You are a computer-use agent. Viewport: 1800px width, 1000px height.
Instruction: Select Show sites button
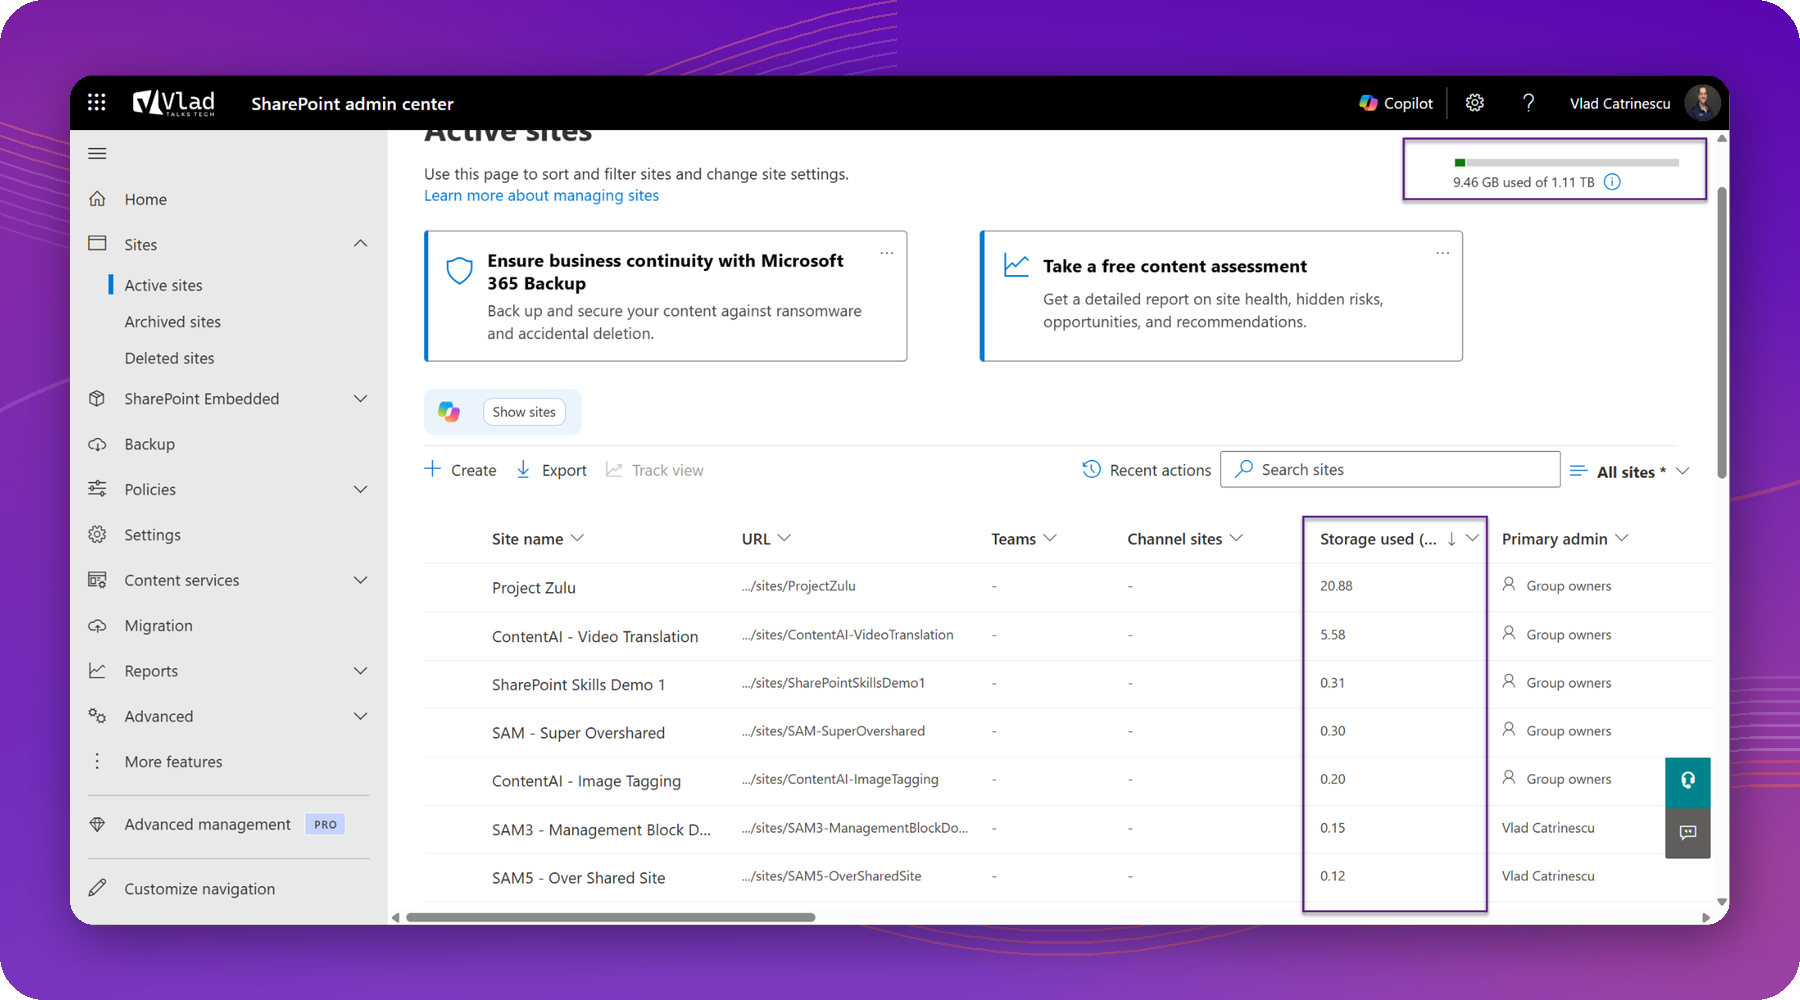[524, 412]
